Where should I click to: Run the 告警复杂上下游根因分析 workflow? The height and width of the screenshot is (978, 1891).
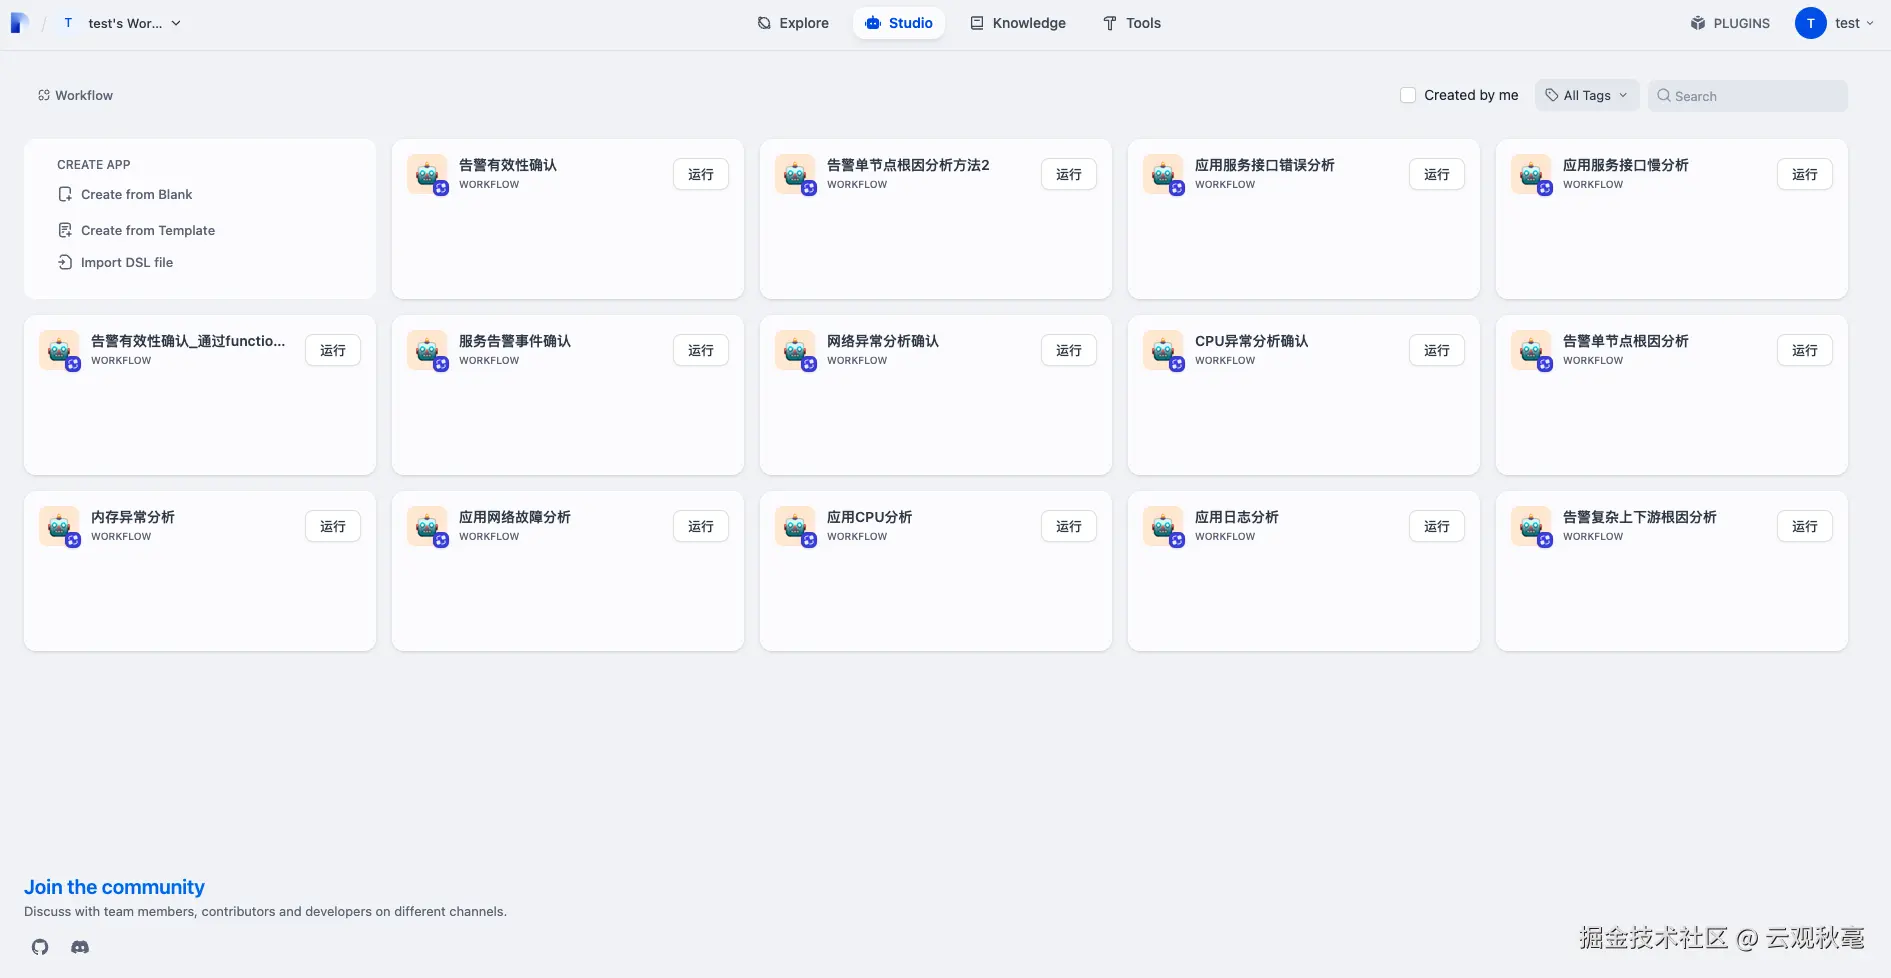click(x=1805, y=526)
